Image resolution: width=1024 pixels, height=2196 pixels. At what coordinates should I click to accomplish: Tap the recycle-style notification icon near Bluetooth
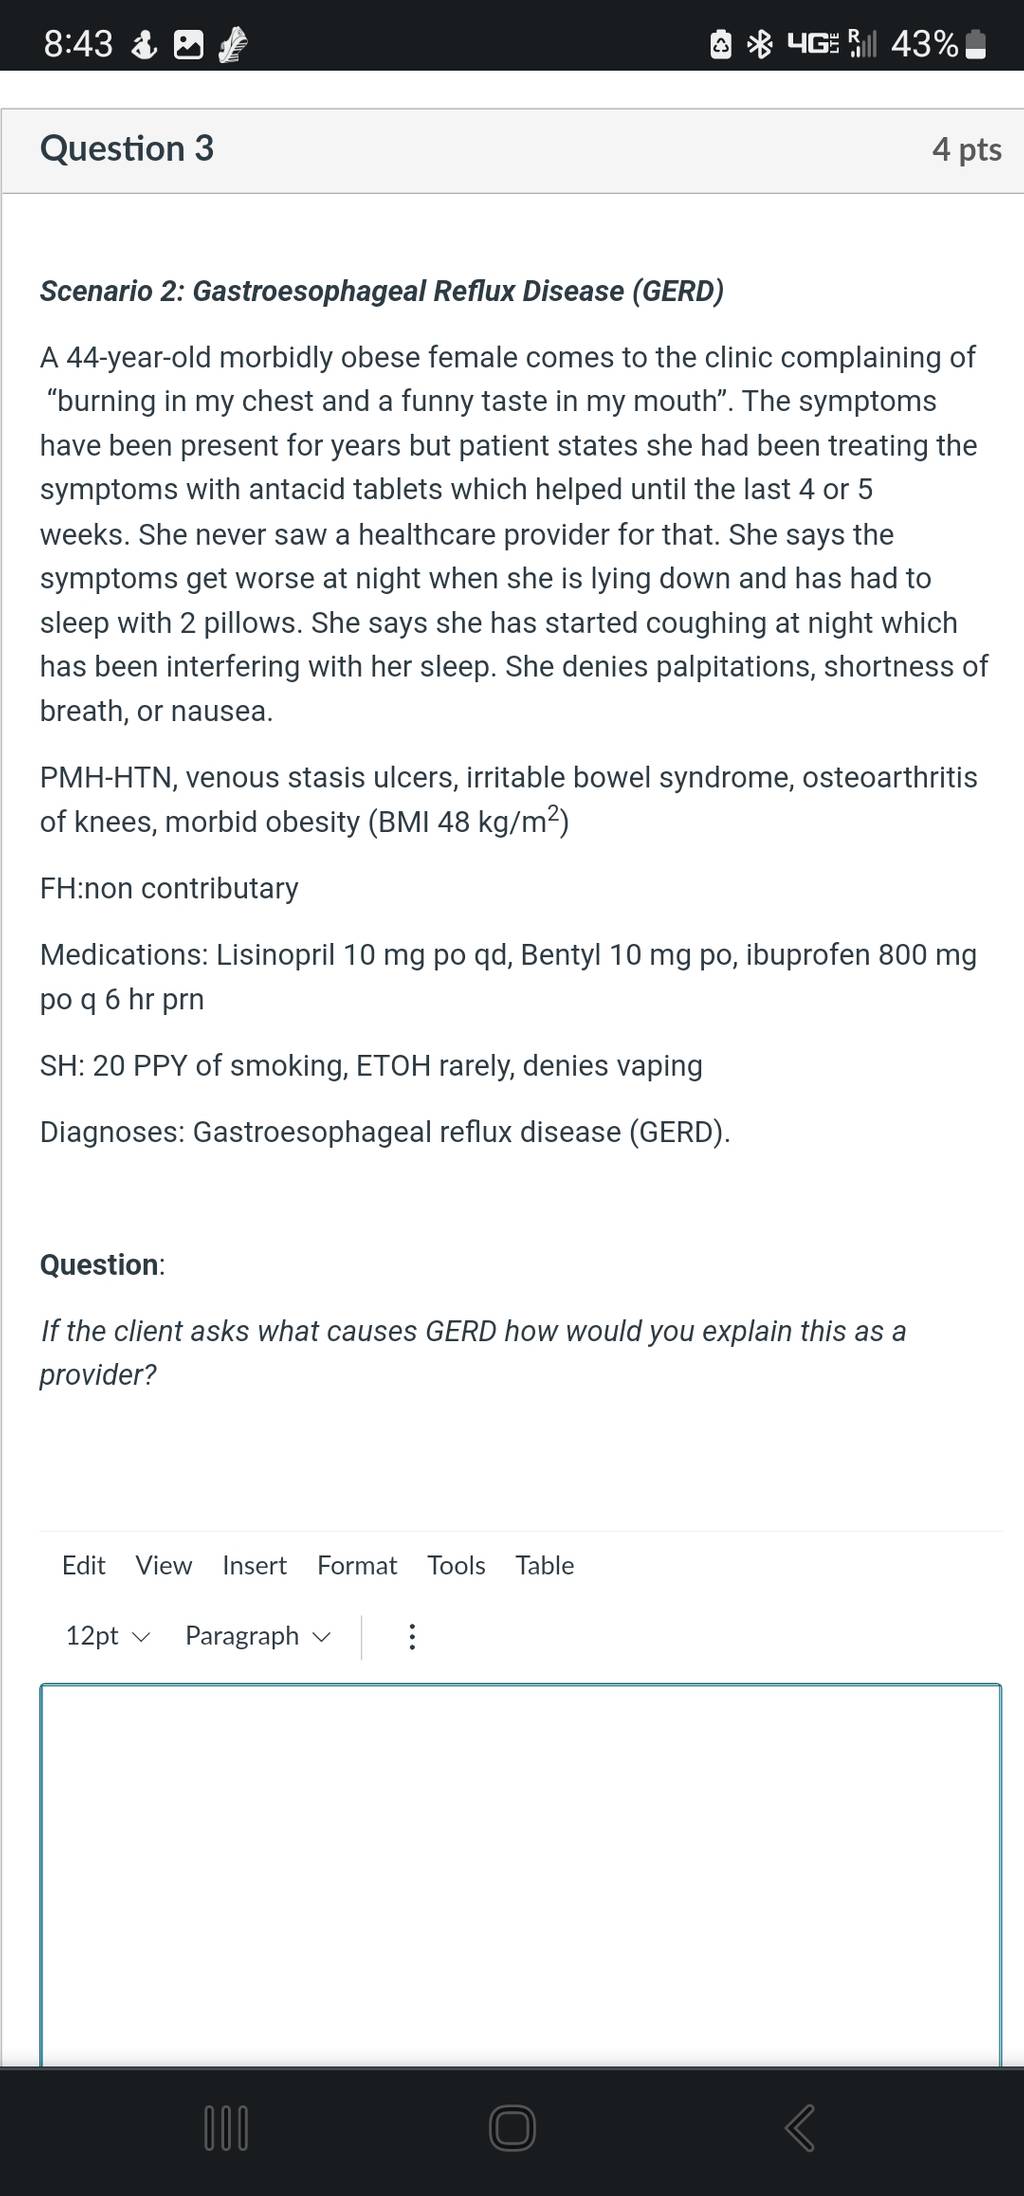point(720,45)
